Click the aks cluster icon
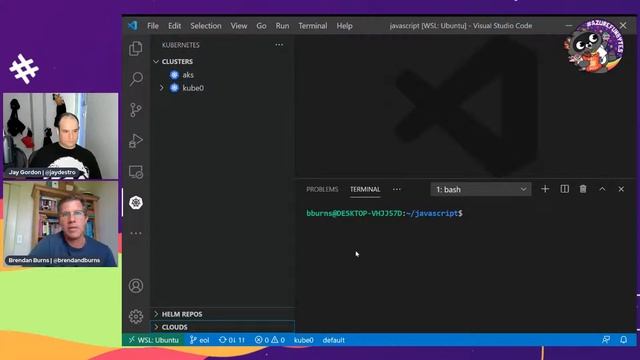This screenshot has height=360, width=640. point(174,75)
